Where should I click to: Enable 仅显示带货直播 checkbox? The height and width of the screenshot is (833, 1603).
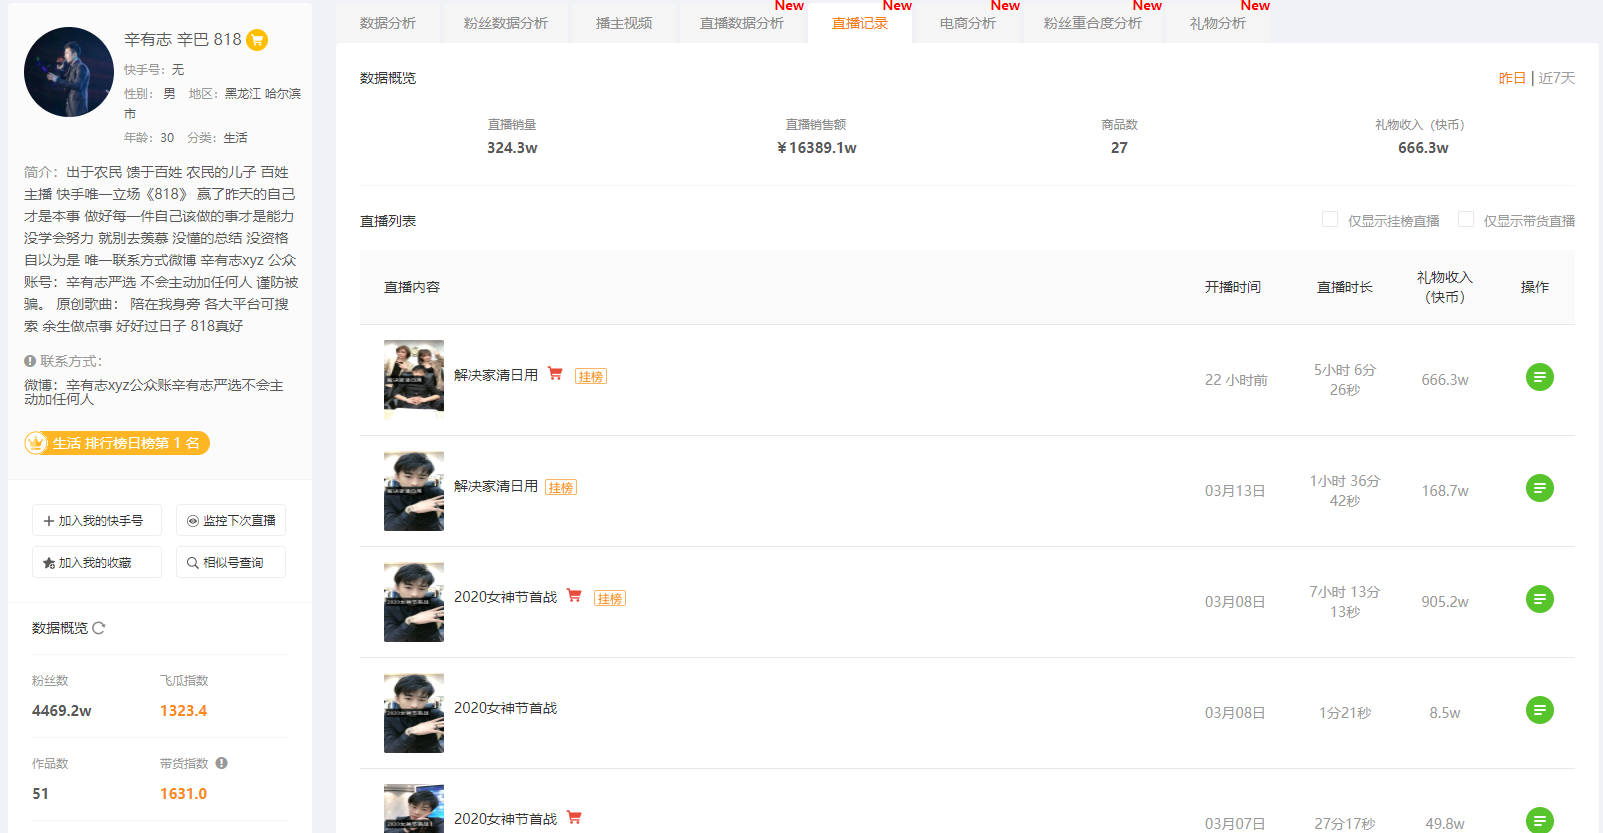point(1466,219)
